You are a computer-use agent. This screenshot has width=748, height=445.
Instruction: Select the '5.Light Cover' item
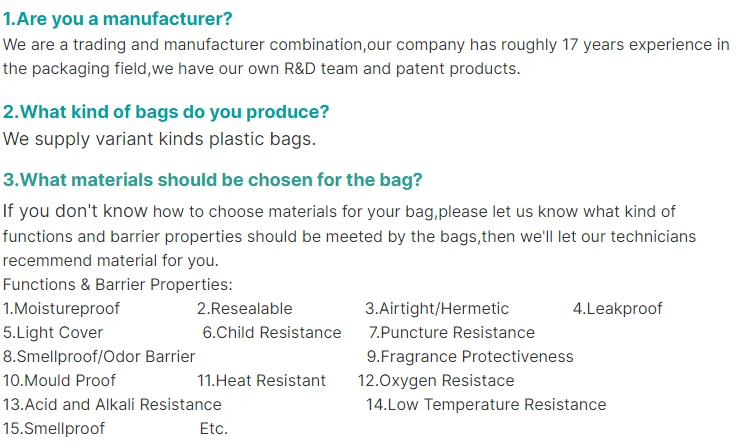53,332
